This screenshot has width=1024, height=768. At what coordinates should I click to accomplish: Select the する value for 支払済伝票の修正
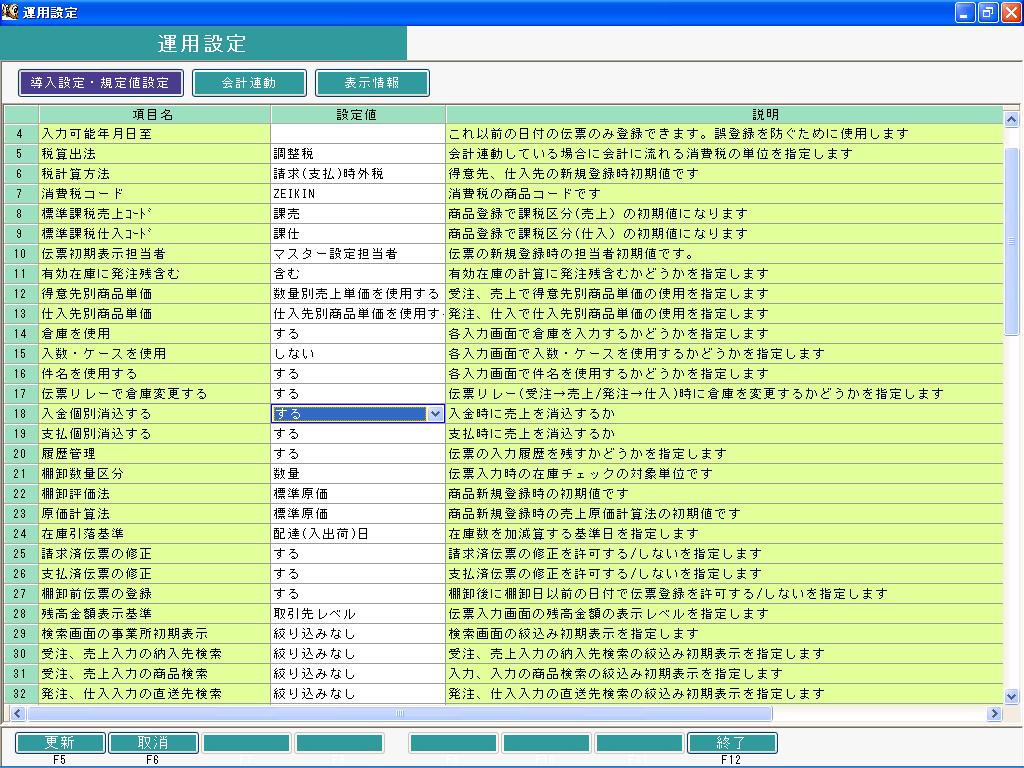[x=358, y=574]
